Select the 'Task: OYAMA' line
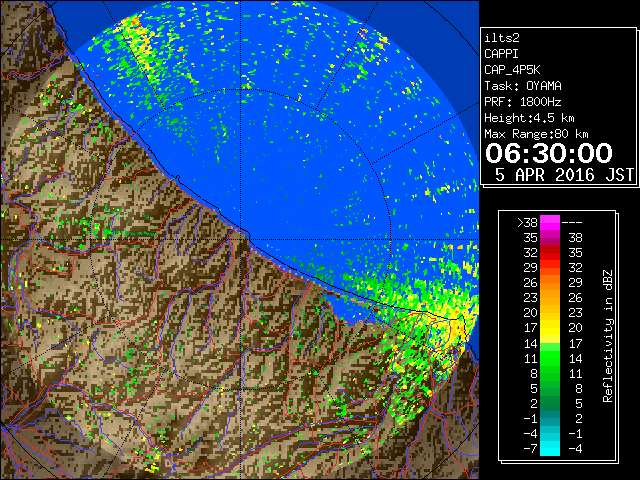The image size is (640, 480). (x=523, y=86)
